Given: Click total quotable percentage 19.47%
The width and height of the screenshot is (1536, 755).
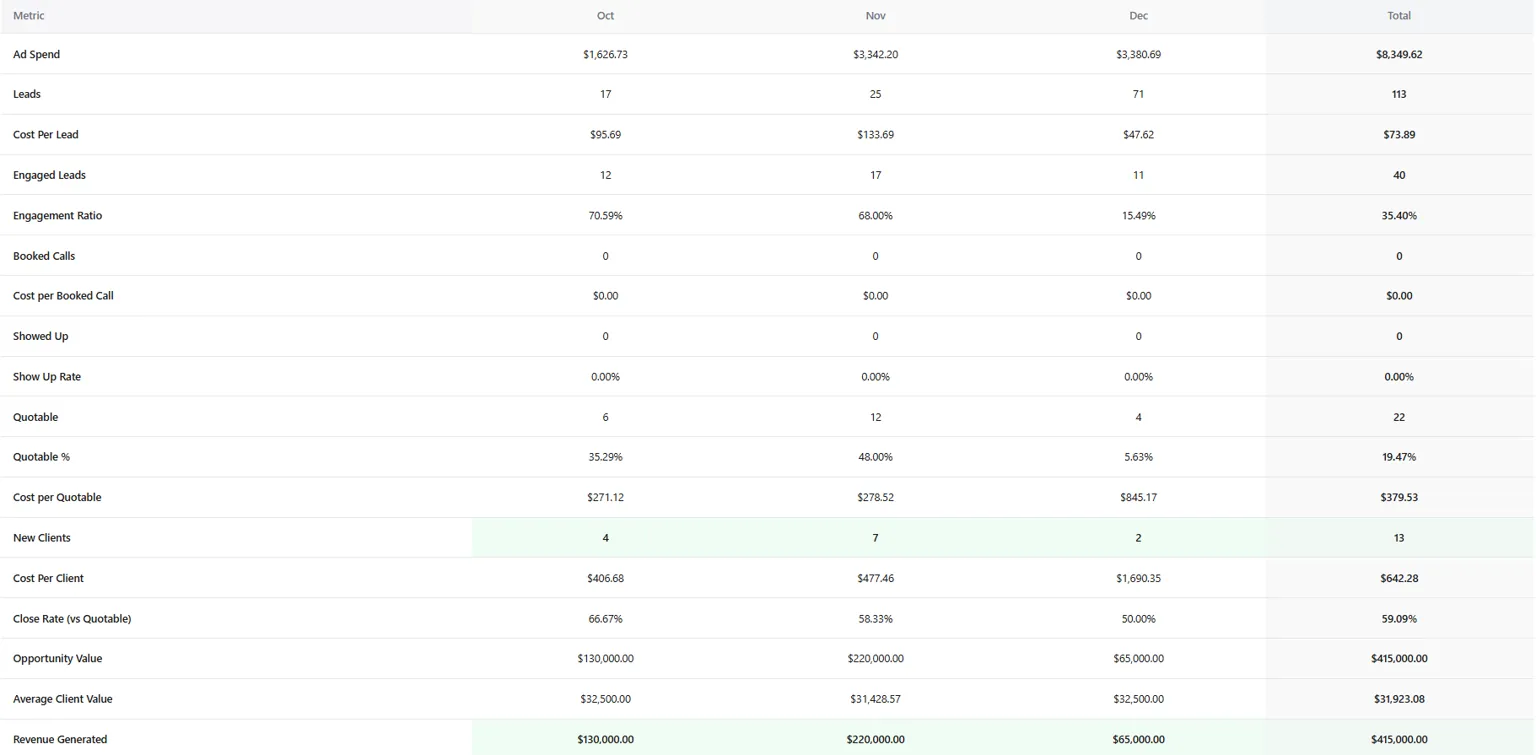Looking at the screenshot, I should [1399, 457].
